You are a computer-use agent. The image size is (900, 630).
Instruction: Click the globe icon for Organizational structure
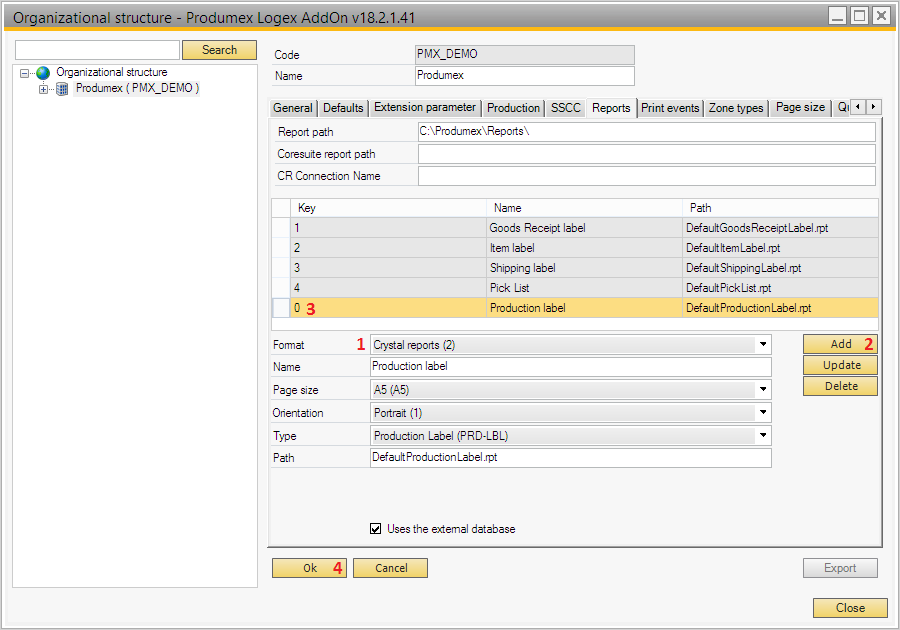click(x=42, y=73)
